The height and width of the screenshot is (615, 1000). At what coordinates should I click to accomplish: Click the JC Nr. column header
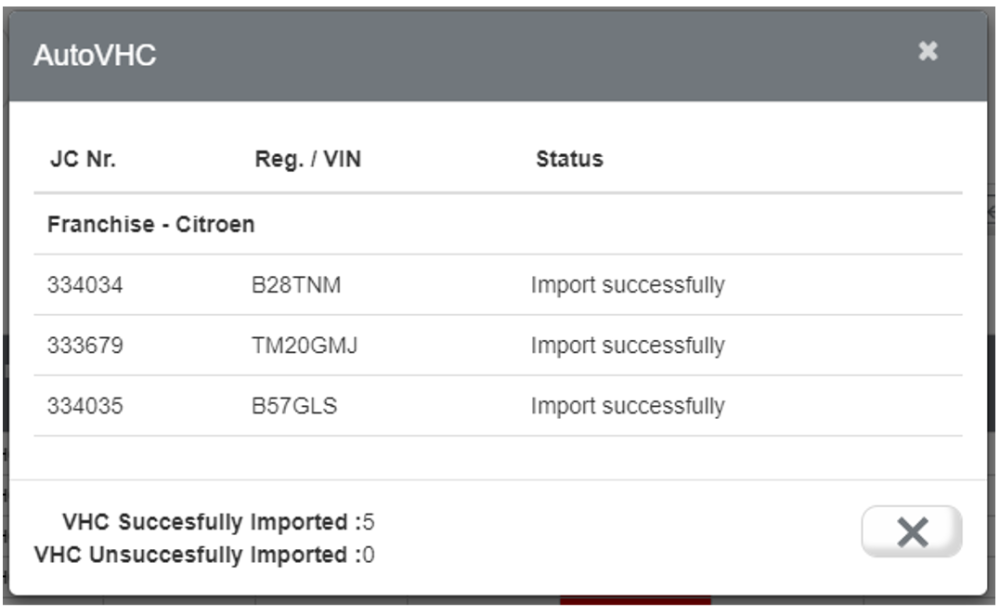(83, 159)
